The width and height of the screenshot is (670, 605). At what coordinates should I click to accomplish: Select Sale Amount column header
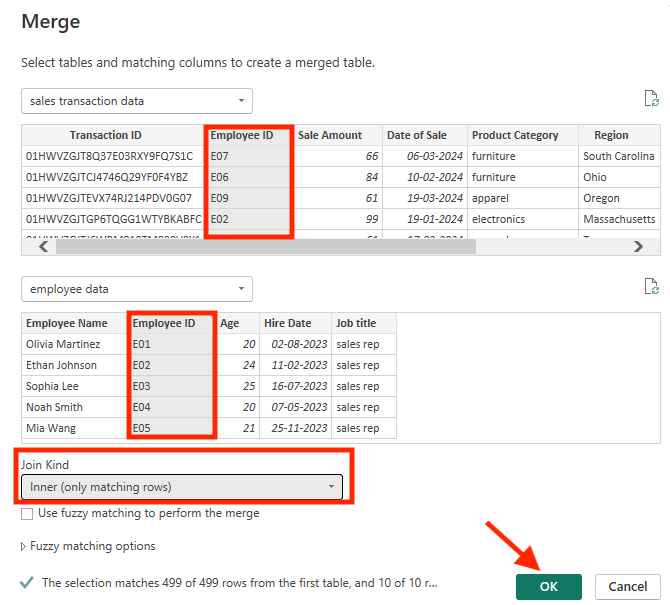(338, 135)
